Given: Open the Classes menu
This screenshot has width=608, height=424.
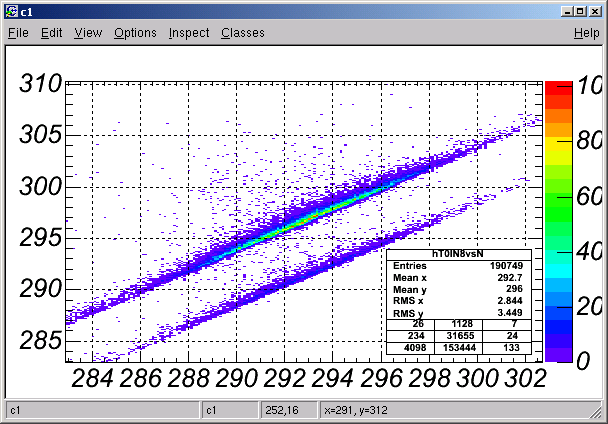Looking at the screenshot, I should pos(243,33).
